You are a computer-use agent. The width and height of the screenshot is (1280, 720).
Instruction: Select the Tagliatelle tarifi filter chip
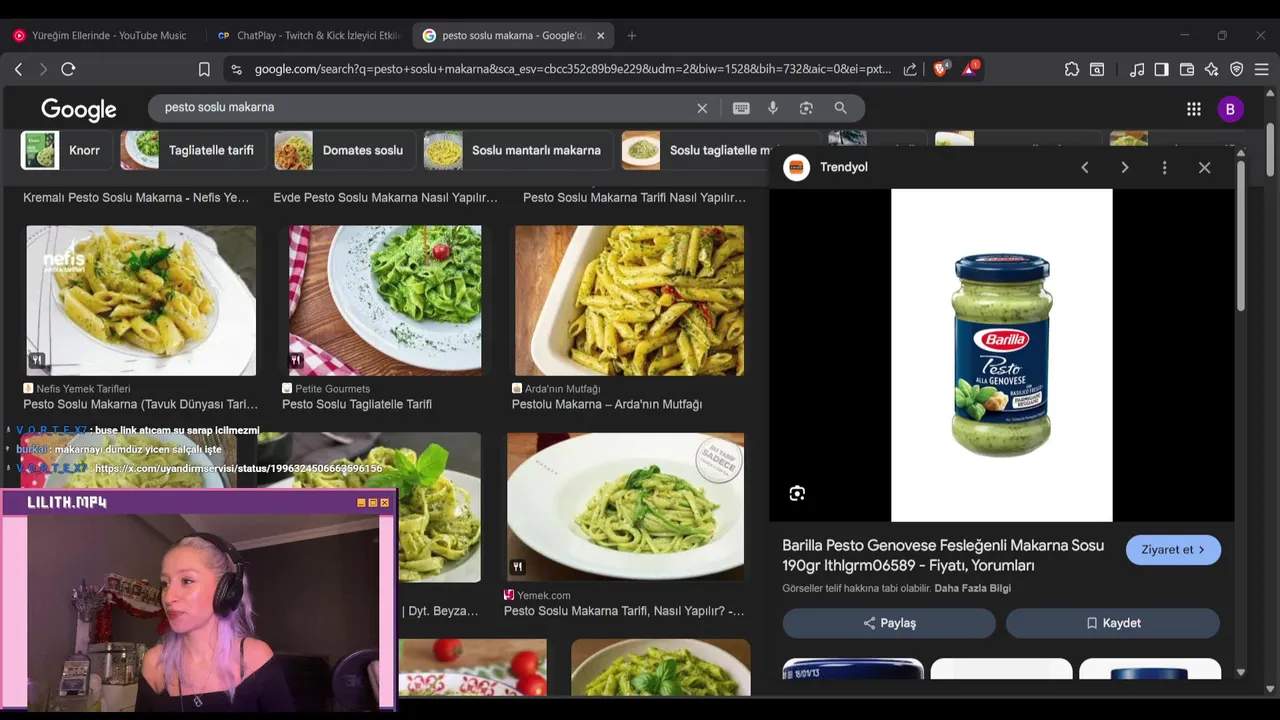tap(193, 150)
